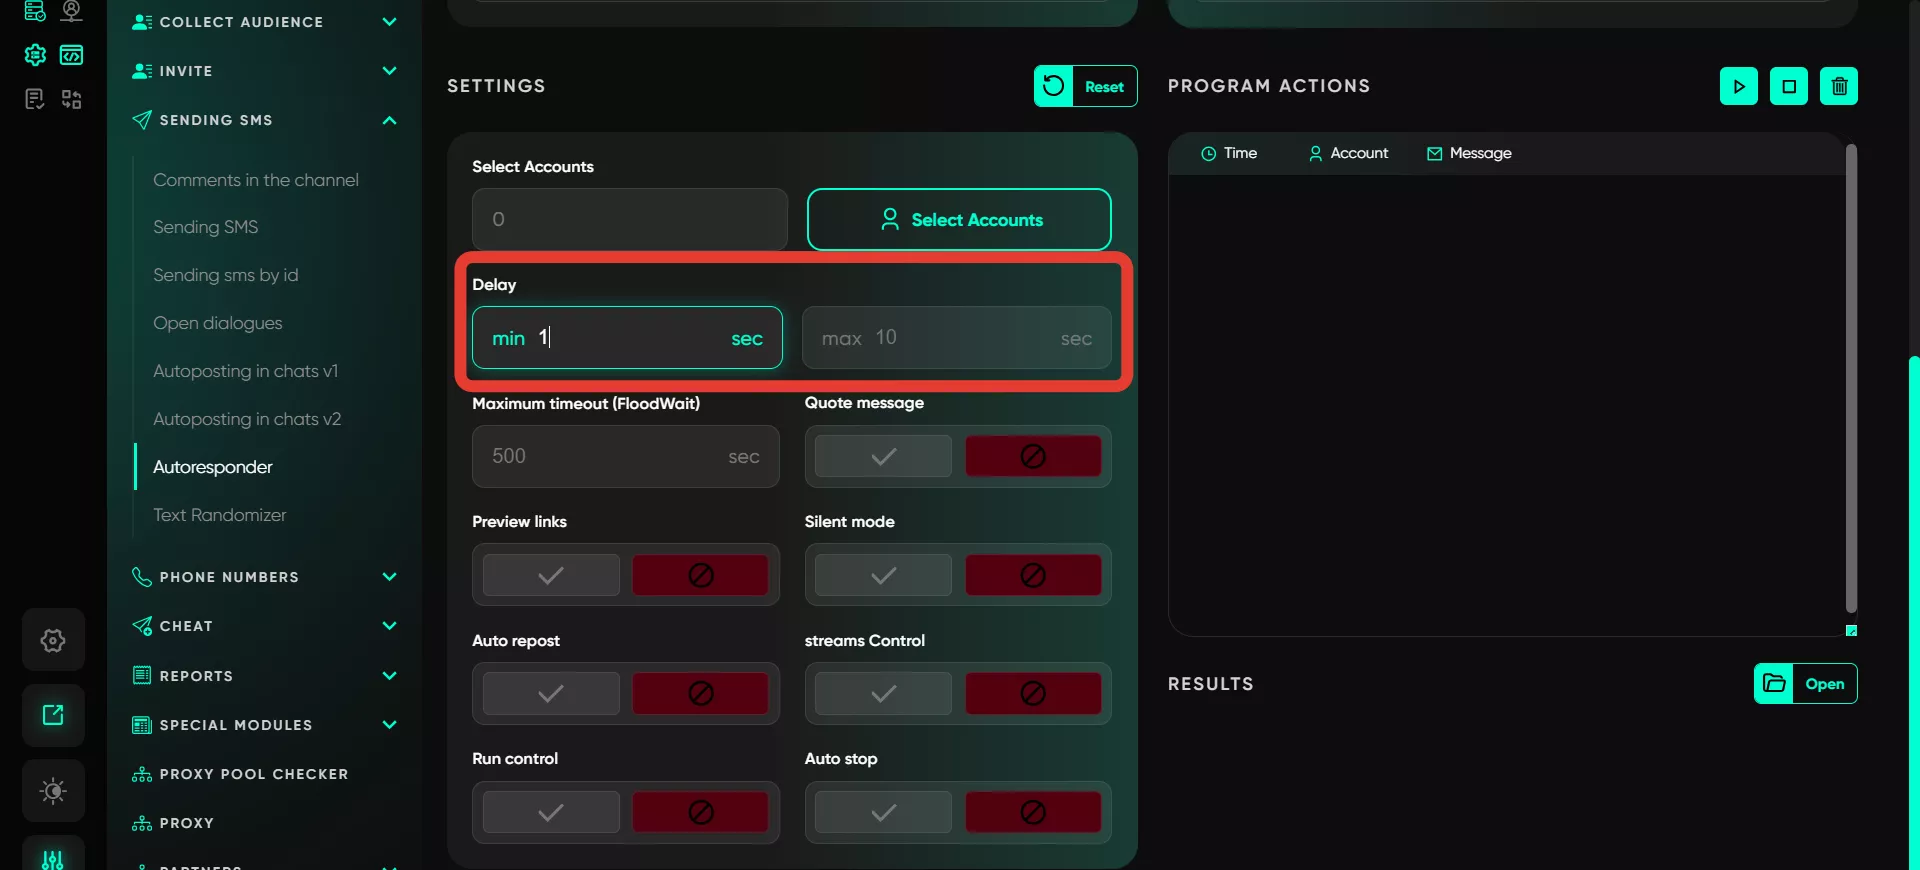Open Comments in the channel
This screenshot has height=870, width=1920.
coord(256,180)
